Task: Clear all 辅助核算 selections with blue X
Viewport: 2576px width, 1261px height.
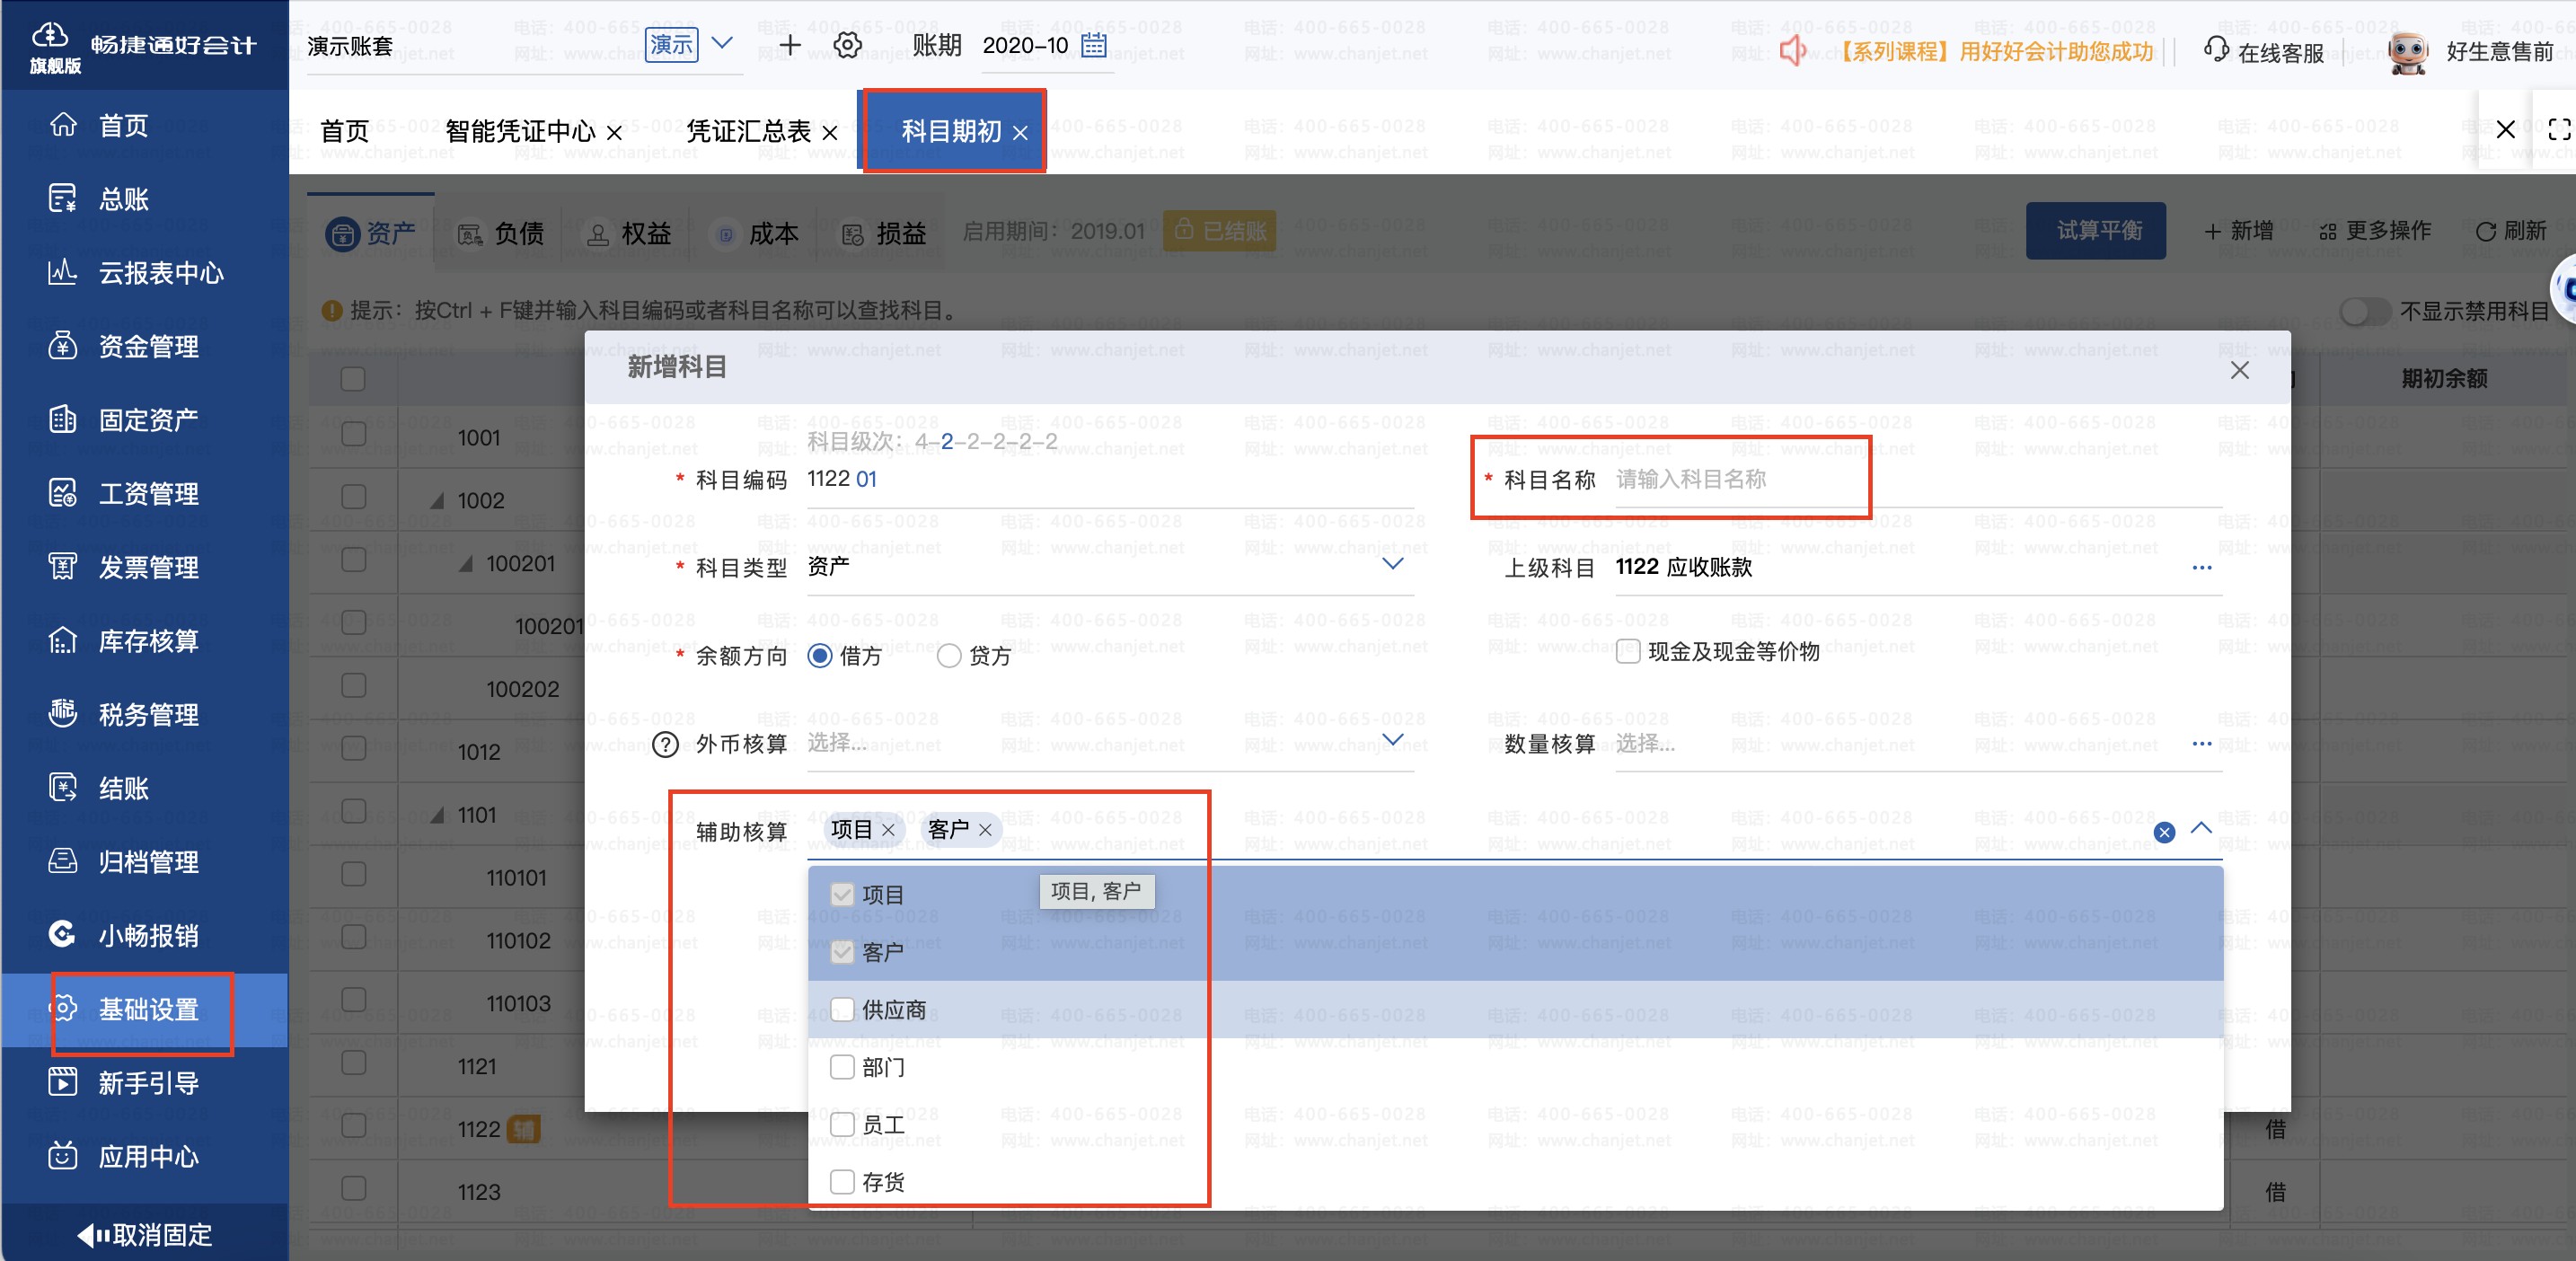Action: click(x=2164, y=832)
